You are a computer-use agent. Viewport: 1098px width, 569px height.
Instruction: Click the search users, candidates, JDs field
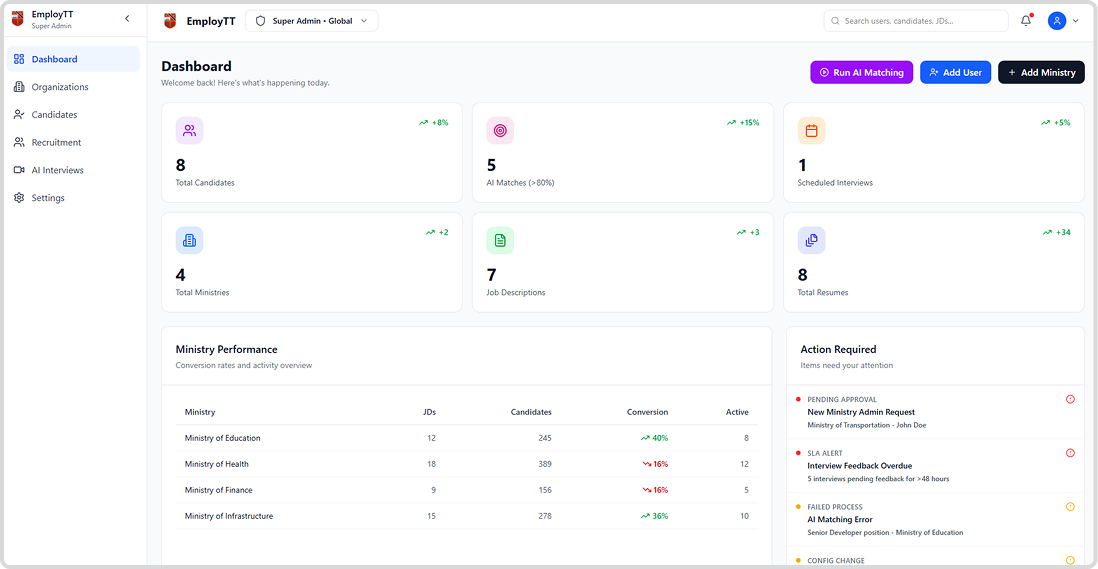916,21
